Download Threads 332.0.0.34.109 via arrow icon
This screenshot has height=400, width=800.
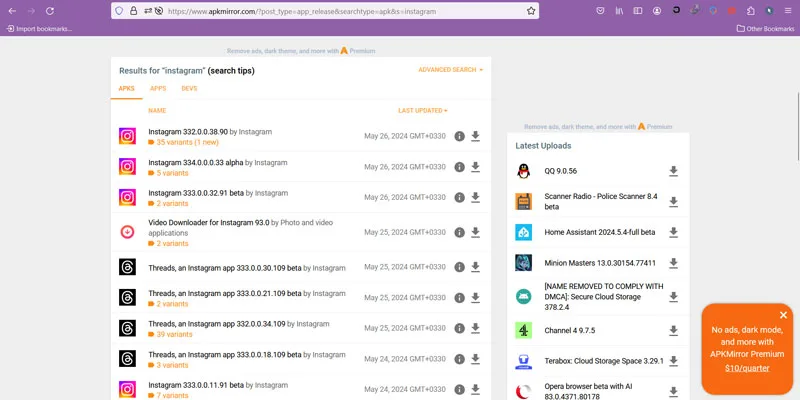click(476, 328)
